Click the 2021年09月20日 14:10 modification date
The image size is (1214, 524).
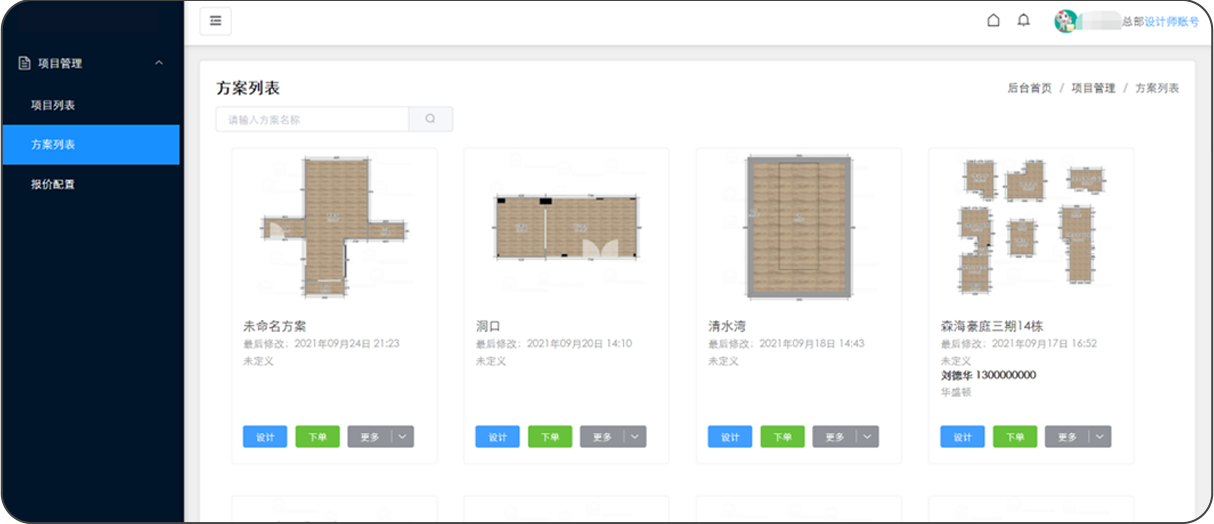579,343
